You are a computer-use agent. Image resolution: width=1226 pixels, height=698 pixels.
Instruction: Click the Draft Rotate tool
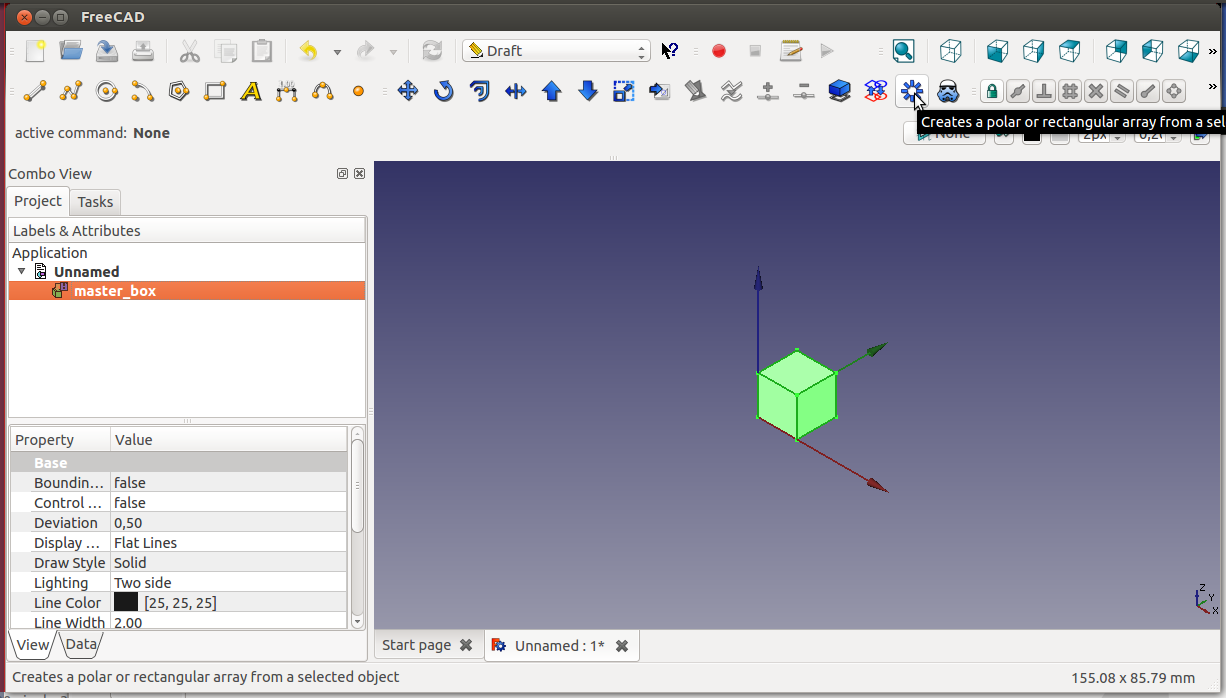[443, 92]
